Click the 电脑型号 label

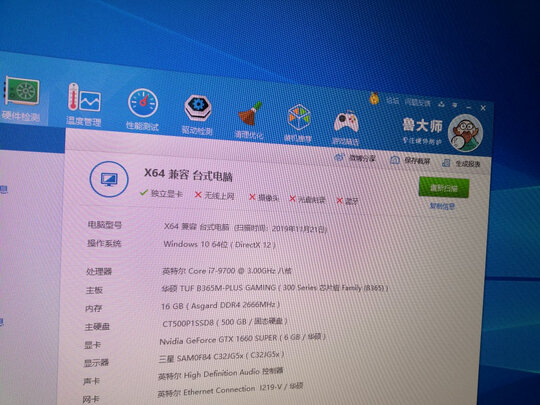105,225
